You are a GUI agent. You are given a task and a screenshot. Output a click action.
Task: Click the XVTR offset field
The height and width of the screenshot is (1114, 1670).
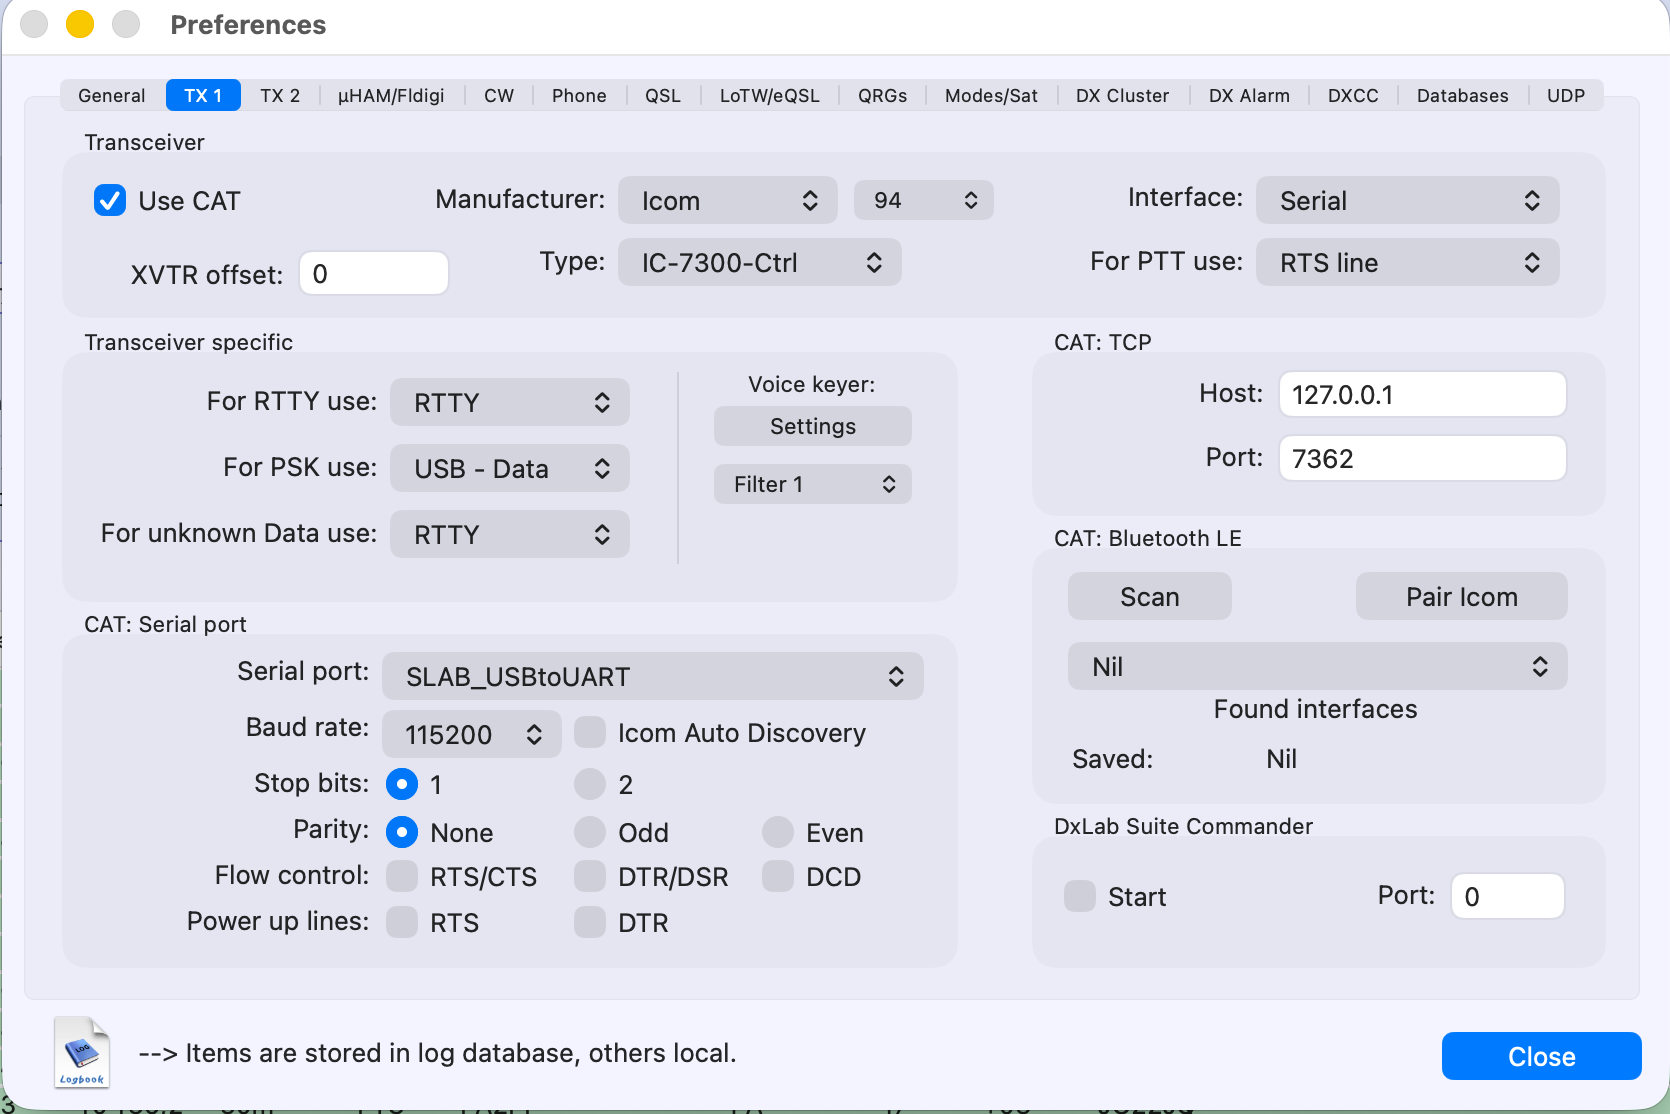click(374, 274)
